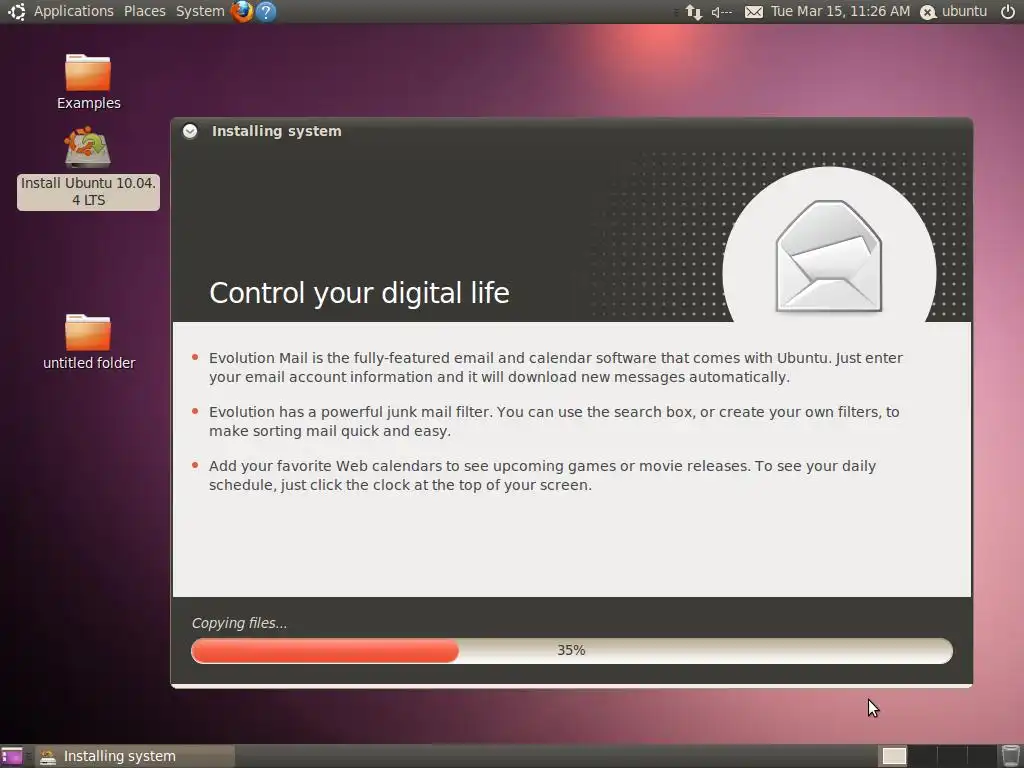The image size is (1024, 768).
Task: Click the Ubuntu logo in Applications menu
Action: [16, 11]
